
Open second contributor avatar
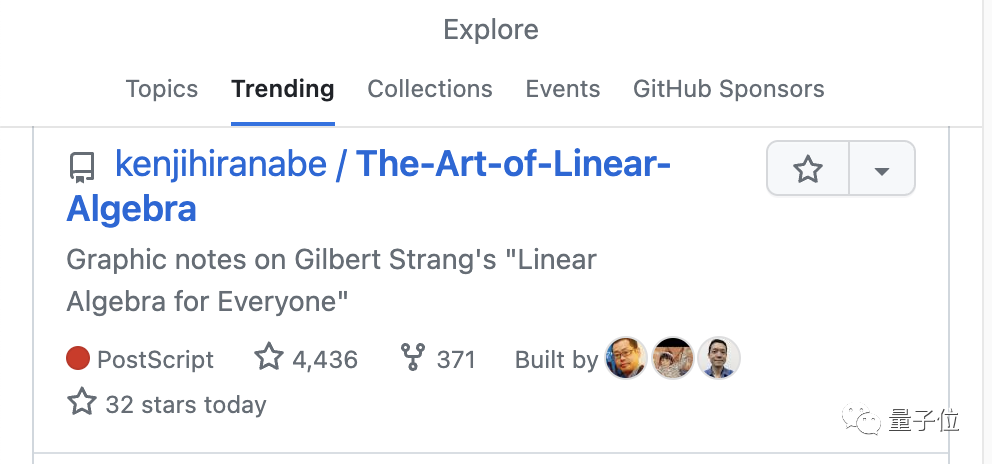pos(672,358)
